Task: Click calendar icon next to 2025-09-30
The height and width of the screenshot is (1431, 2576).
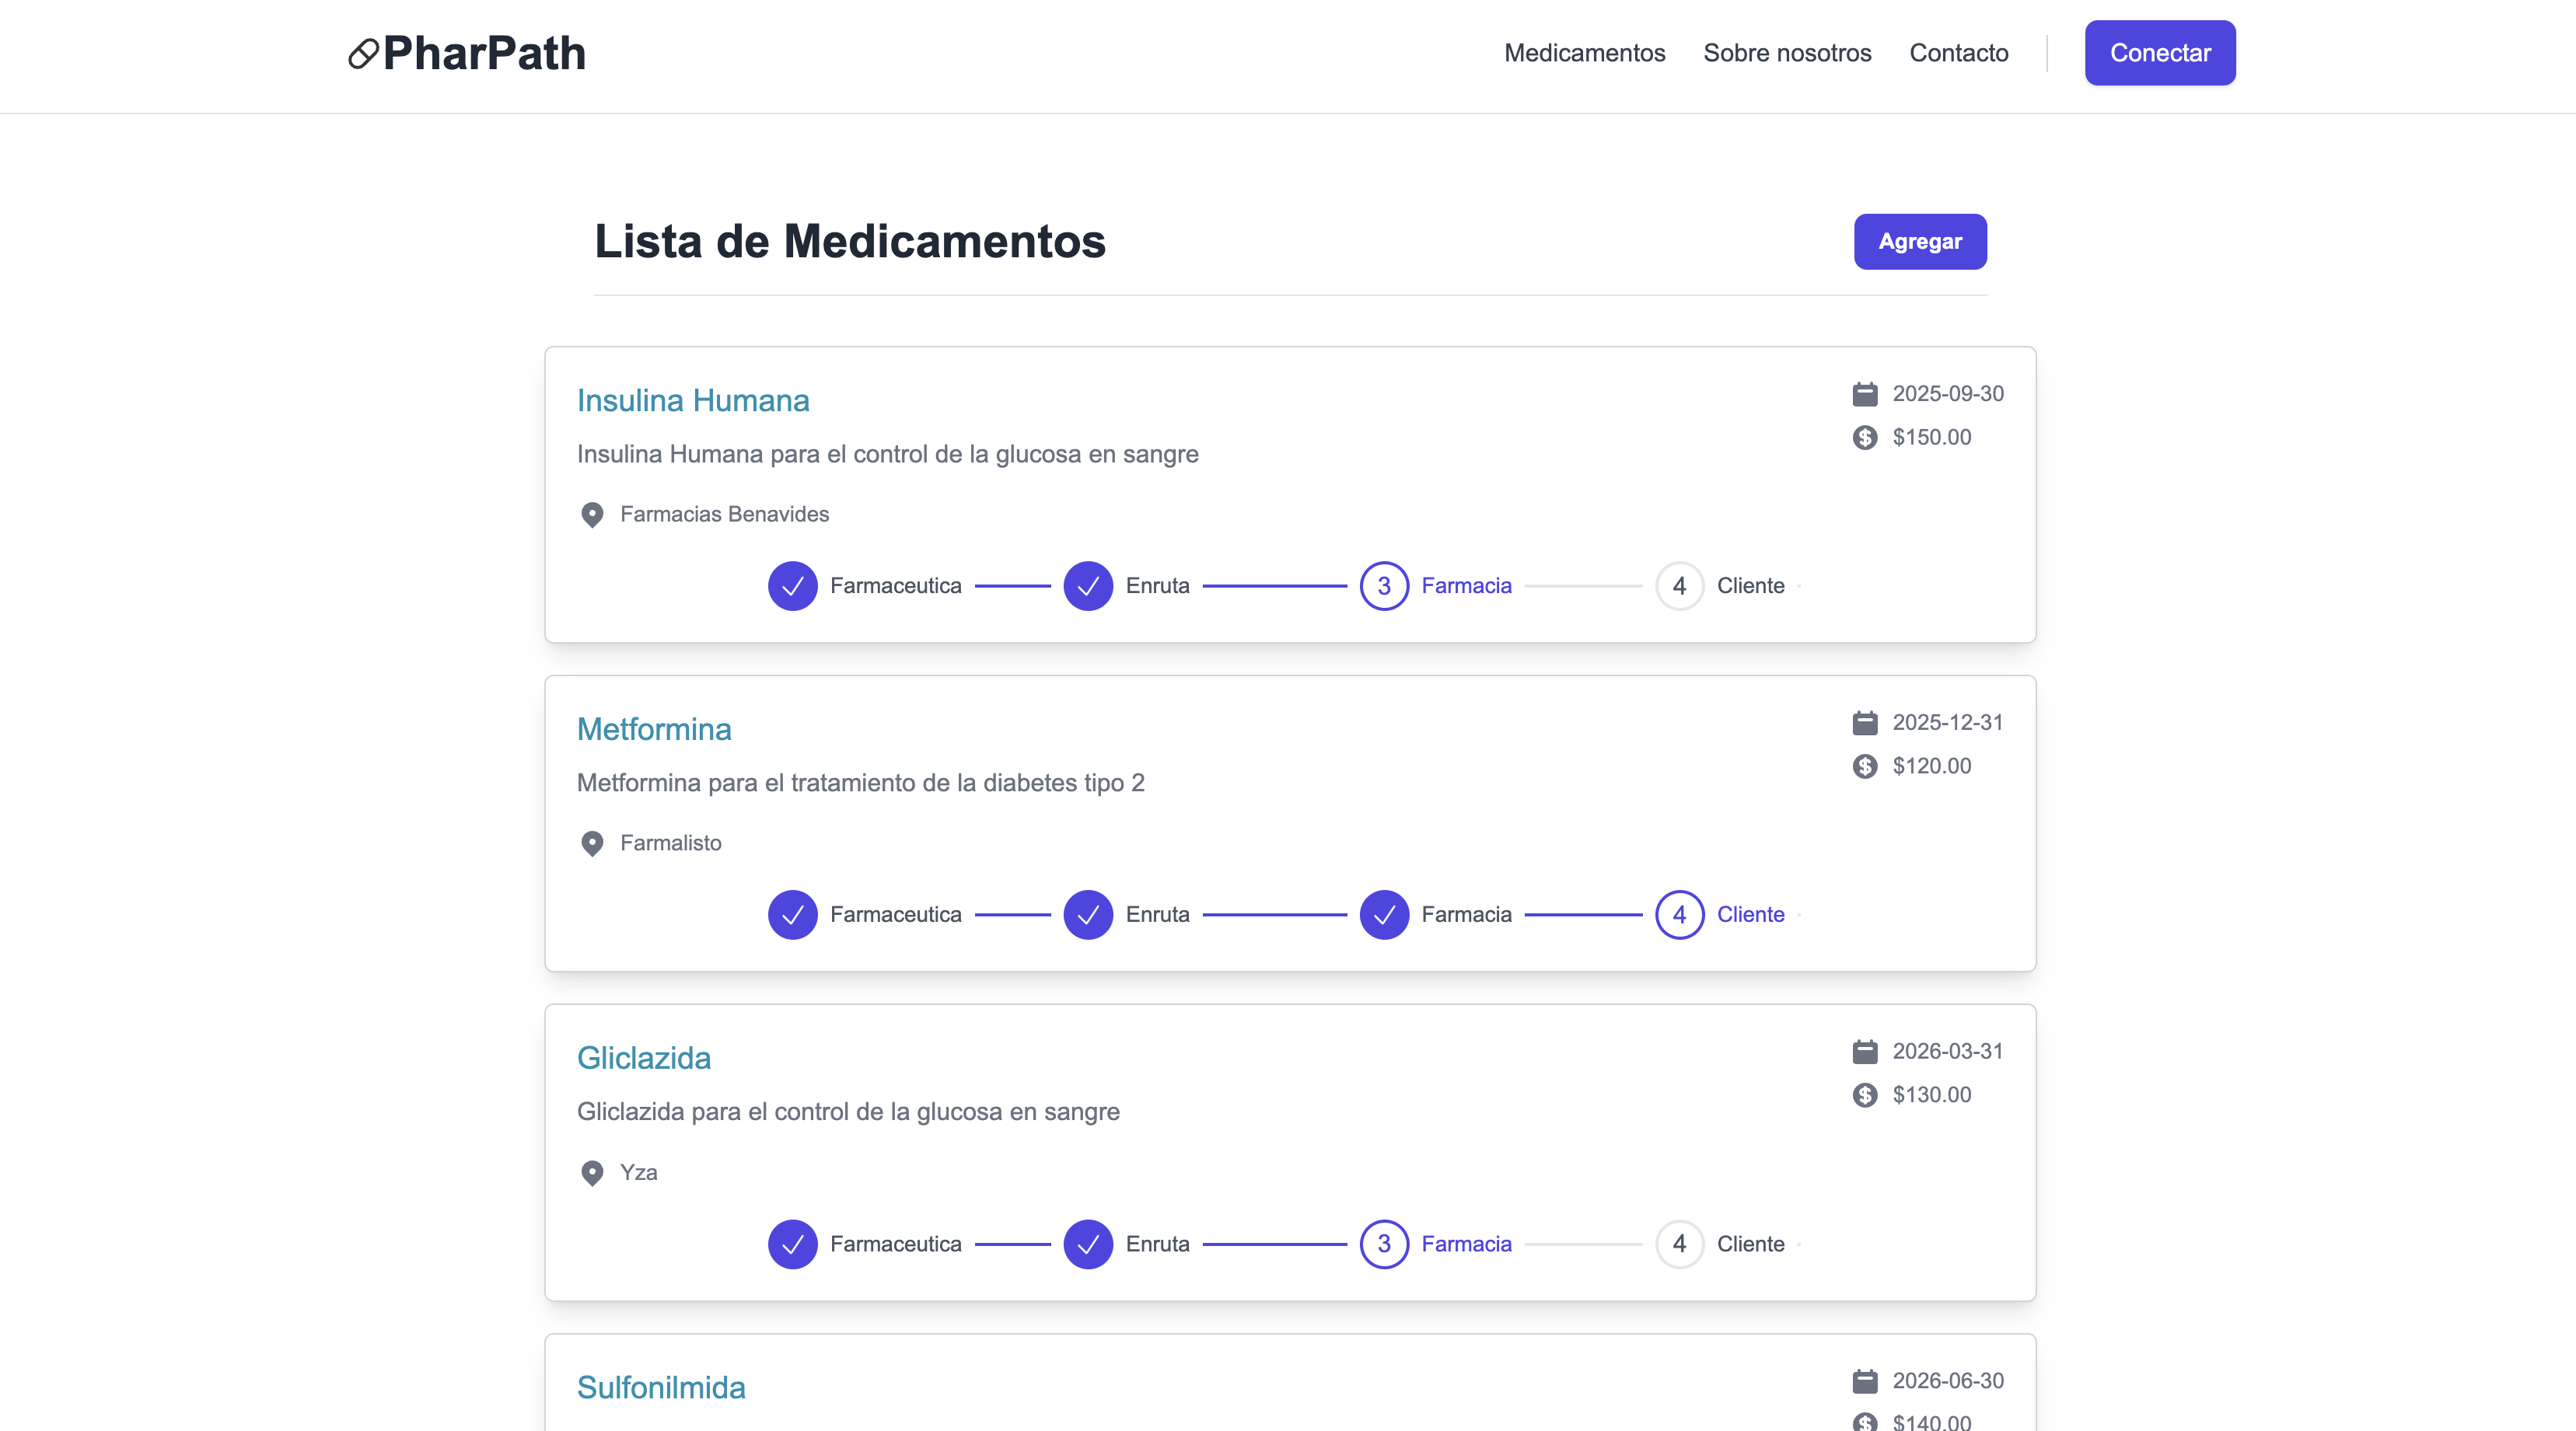Action: tap(1865, 394)
